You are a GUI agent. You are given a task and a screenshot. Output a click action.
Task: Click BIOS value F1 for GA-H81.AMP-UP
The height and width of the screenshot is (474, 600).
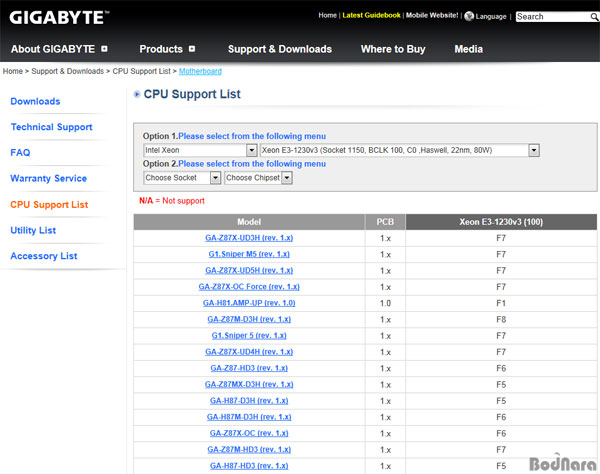[x=501, y=303]
